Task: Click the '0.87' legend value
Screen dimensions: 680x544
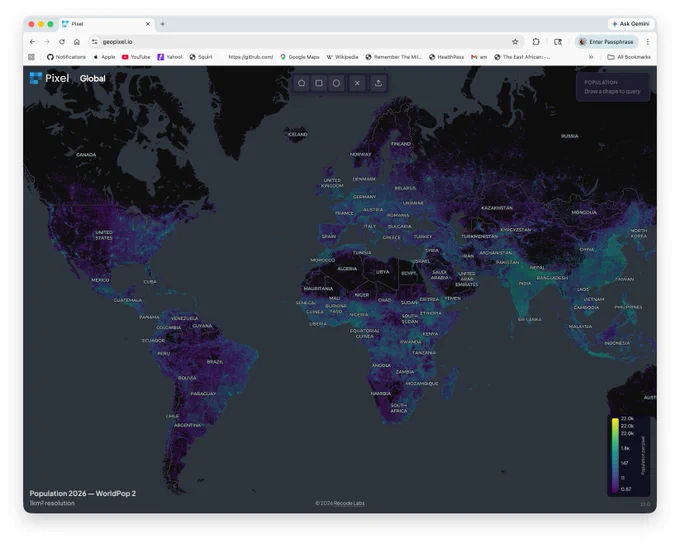Action: [626, 489]
